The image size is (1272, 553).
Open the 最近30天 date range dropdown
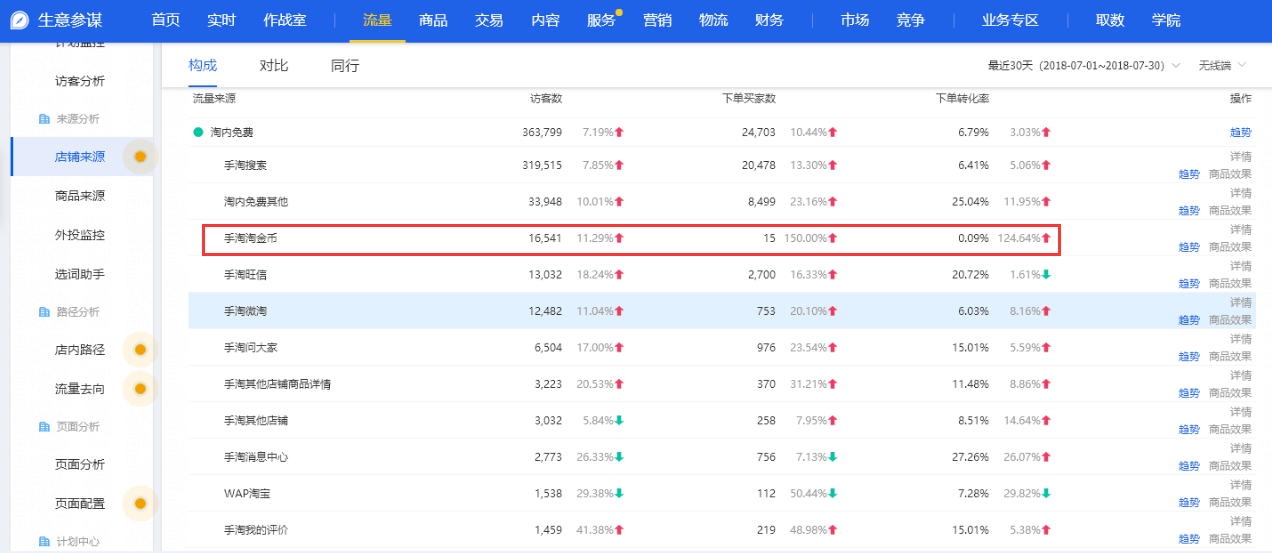point(1084,66)
